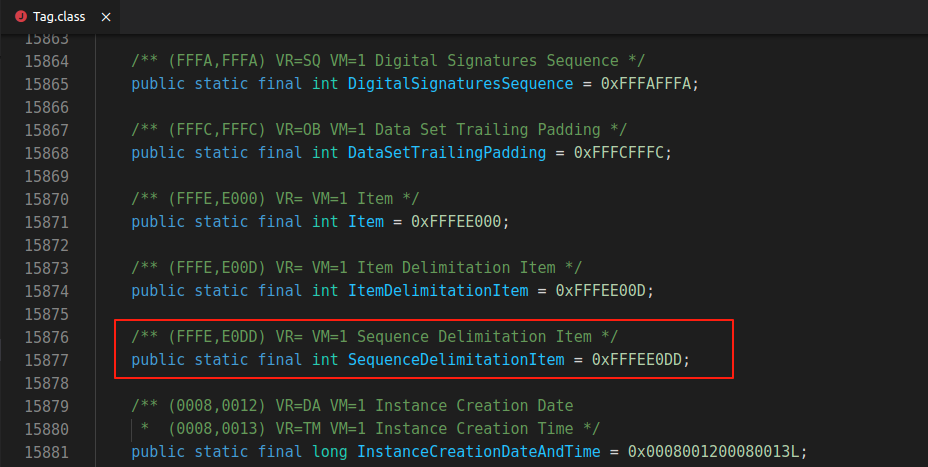Click line number 15874 in gutter
Viewport: 928px width, 467px height.
click(47, 291)
